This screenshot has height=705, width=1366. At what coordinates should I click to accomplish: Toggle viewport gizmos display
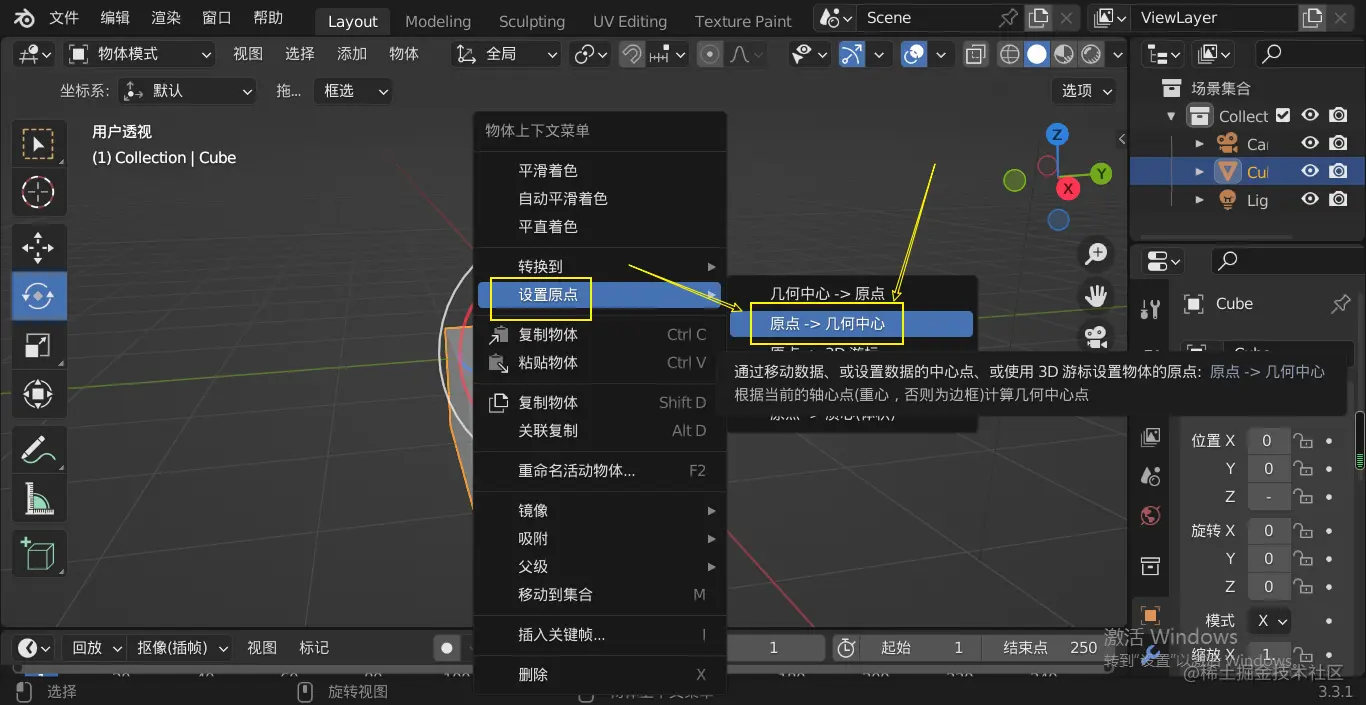(x=851, y=54)
